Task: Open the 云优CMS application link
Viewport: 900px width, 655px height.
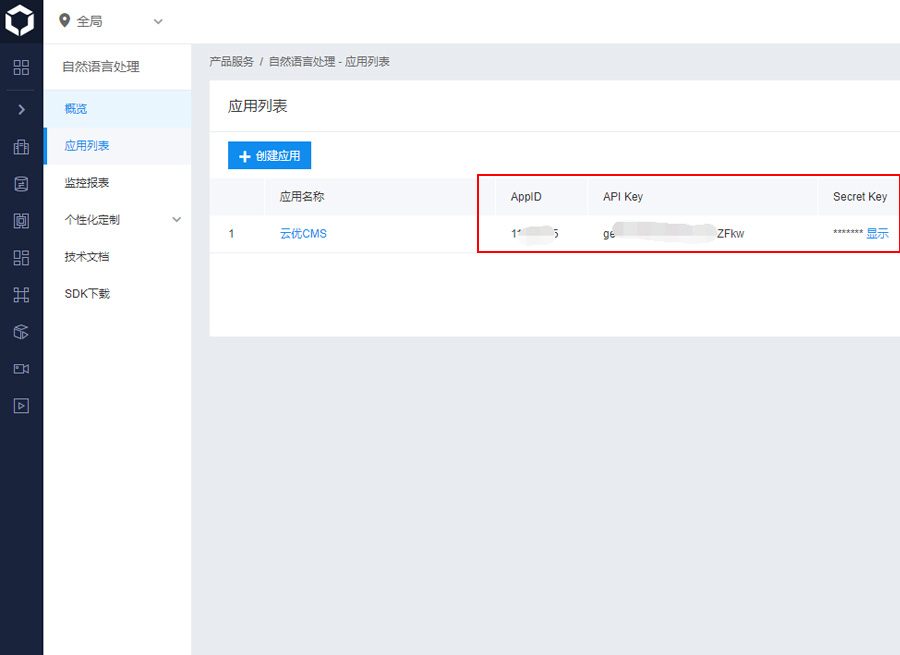Action: tap(303, 234)
